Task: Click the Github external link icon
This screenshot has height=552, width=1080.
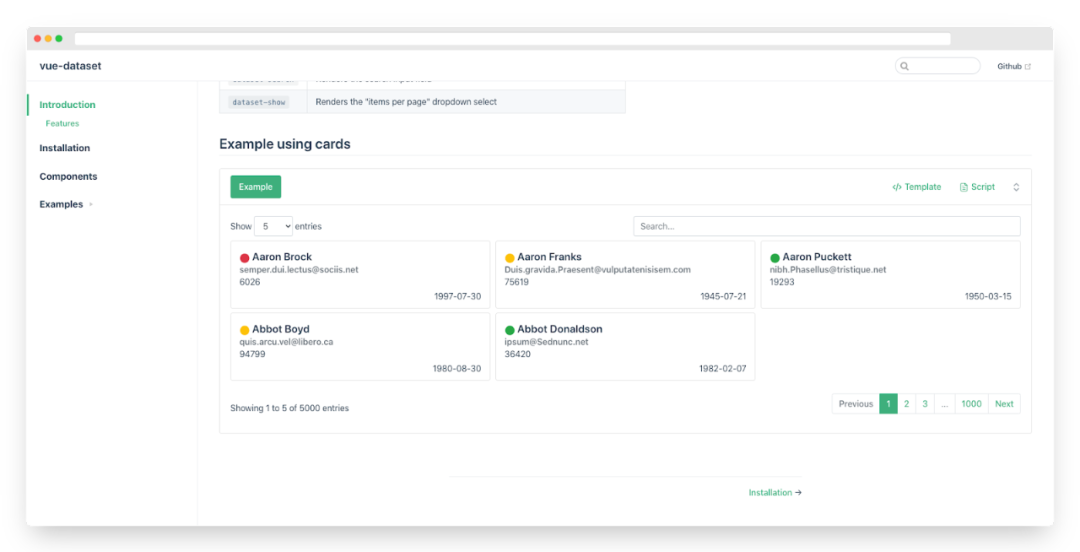Action: pyautogui.click(x=1028, y=66)
